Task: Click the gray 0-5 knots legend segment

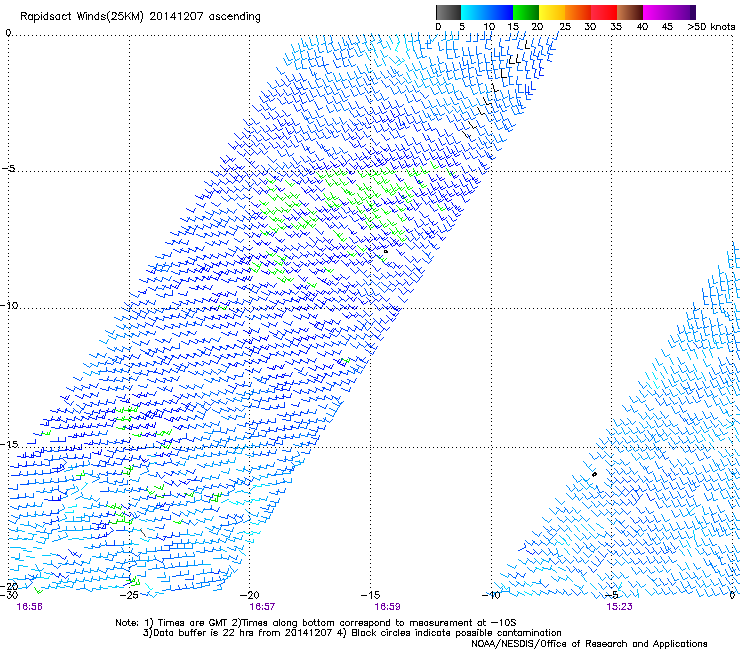Action: point(448,12)
